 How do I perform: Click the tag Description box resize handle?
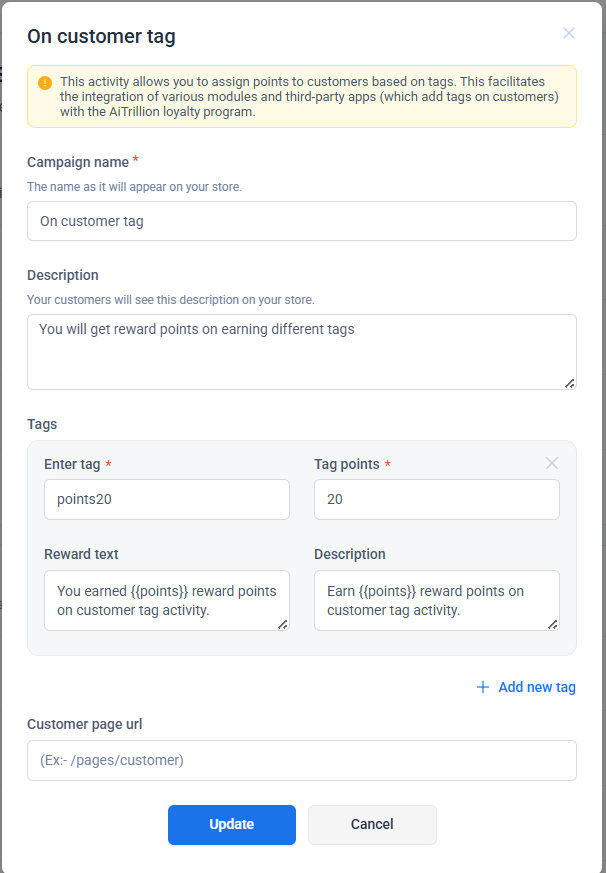pos(552,623)
